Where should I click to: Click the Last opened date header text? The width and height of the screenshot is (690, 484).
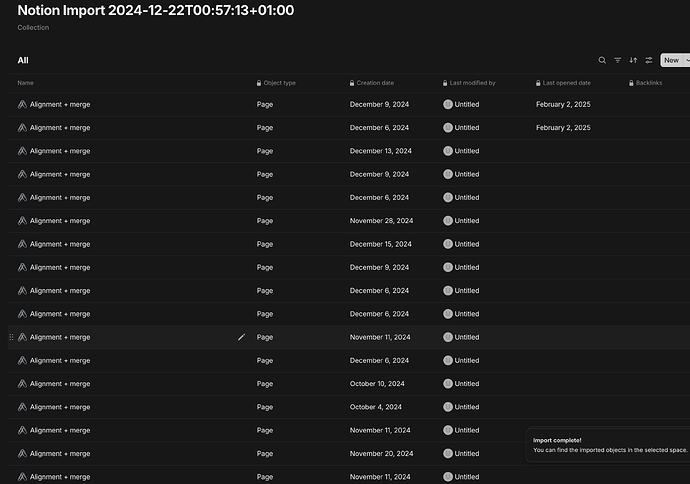tap(566, 83)
